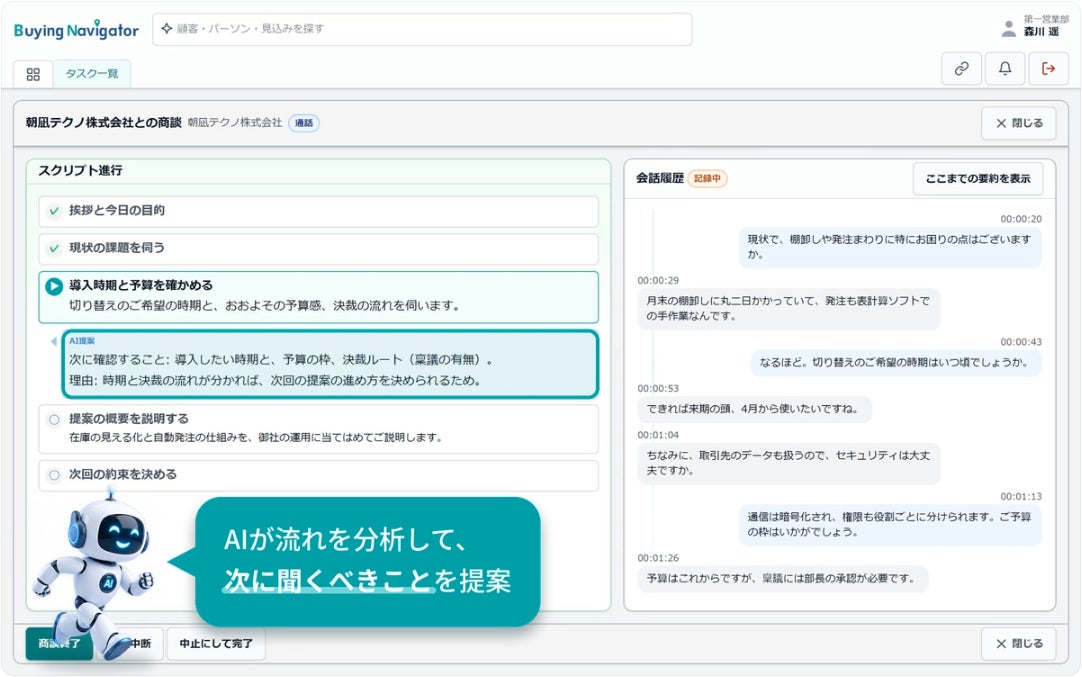Click the message 予算はこれからですが、稟議には部長の承認
The height and width of the screenshot is (677, 1082).
tap(782, 578)
